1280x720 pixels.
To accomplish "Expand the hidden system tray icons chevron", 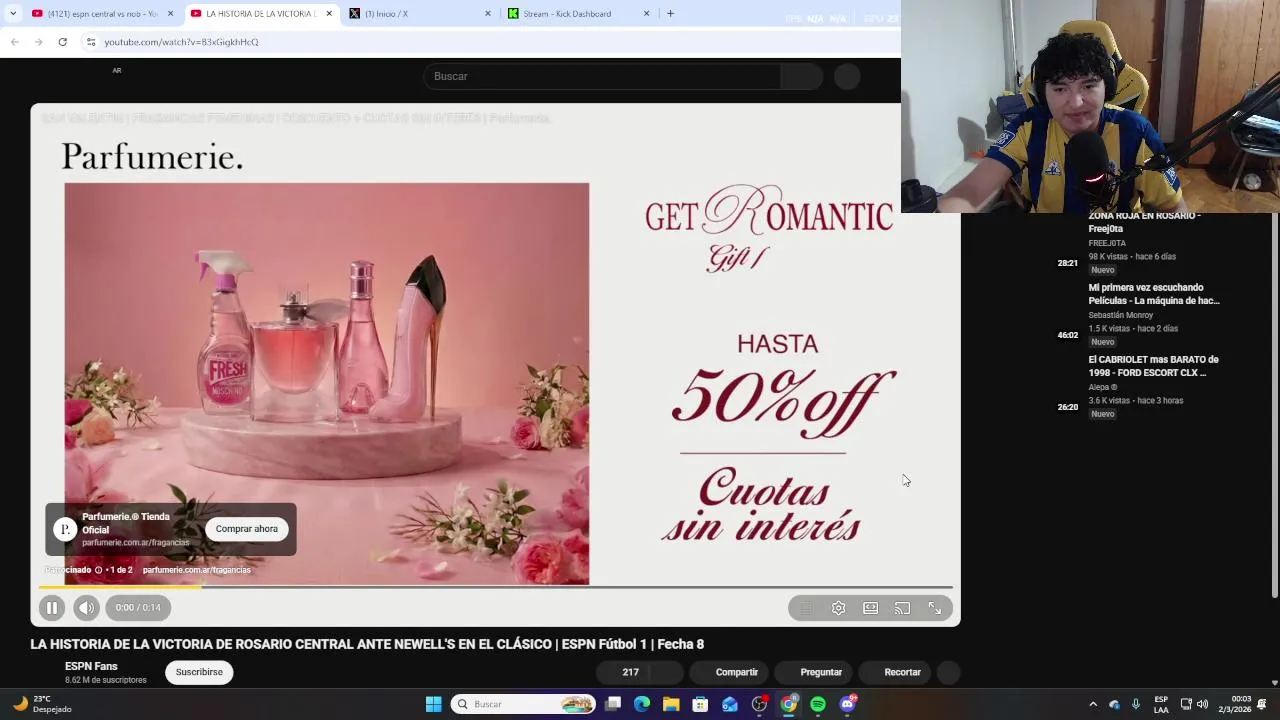I will (x=1093, y=704).
